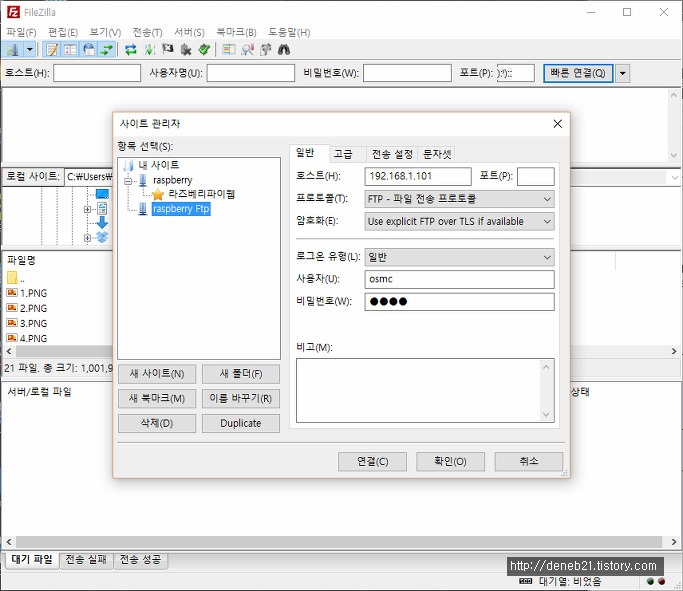
Task: Open the 암호화(E) dropdown
Action: pyautogui.click(x=460, y=221)
